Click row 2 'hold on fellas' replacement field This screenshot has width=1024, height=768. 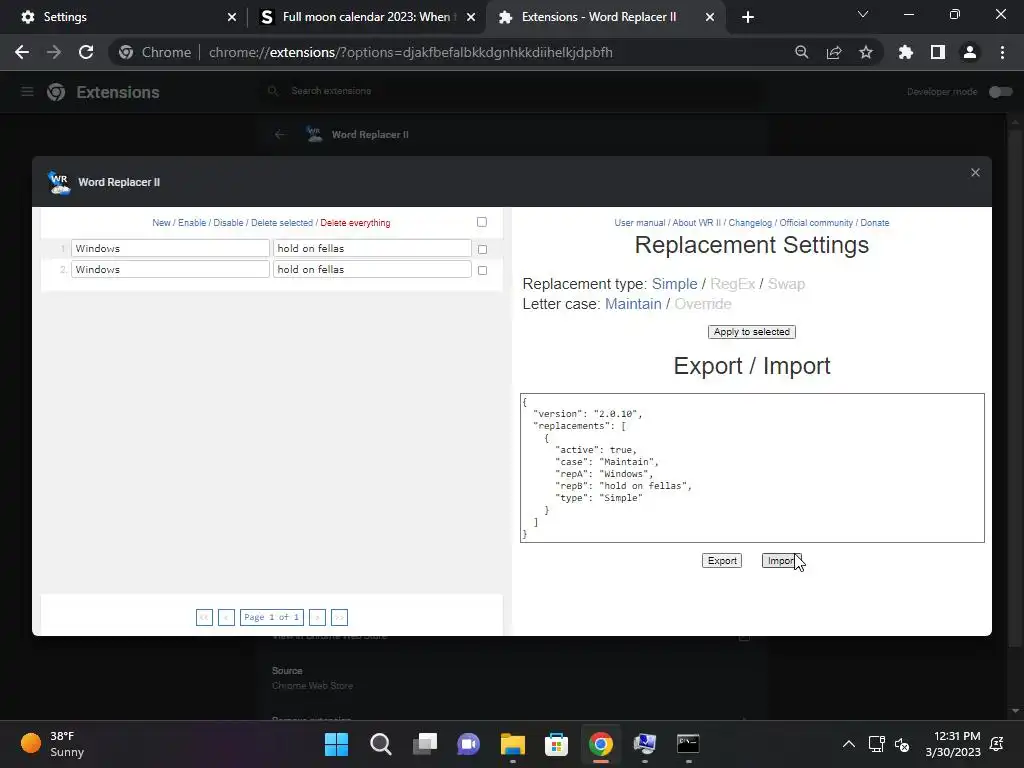(372, 269)
